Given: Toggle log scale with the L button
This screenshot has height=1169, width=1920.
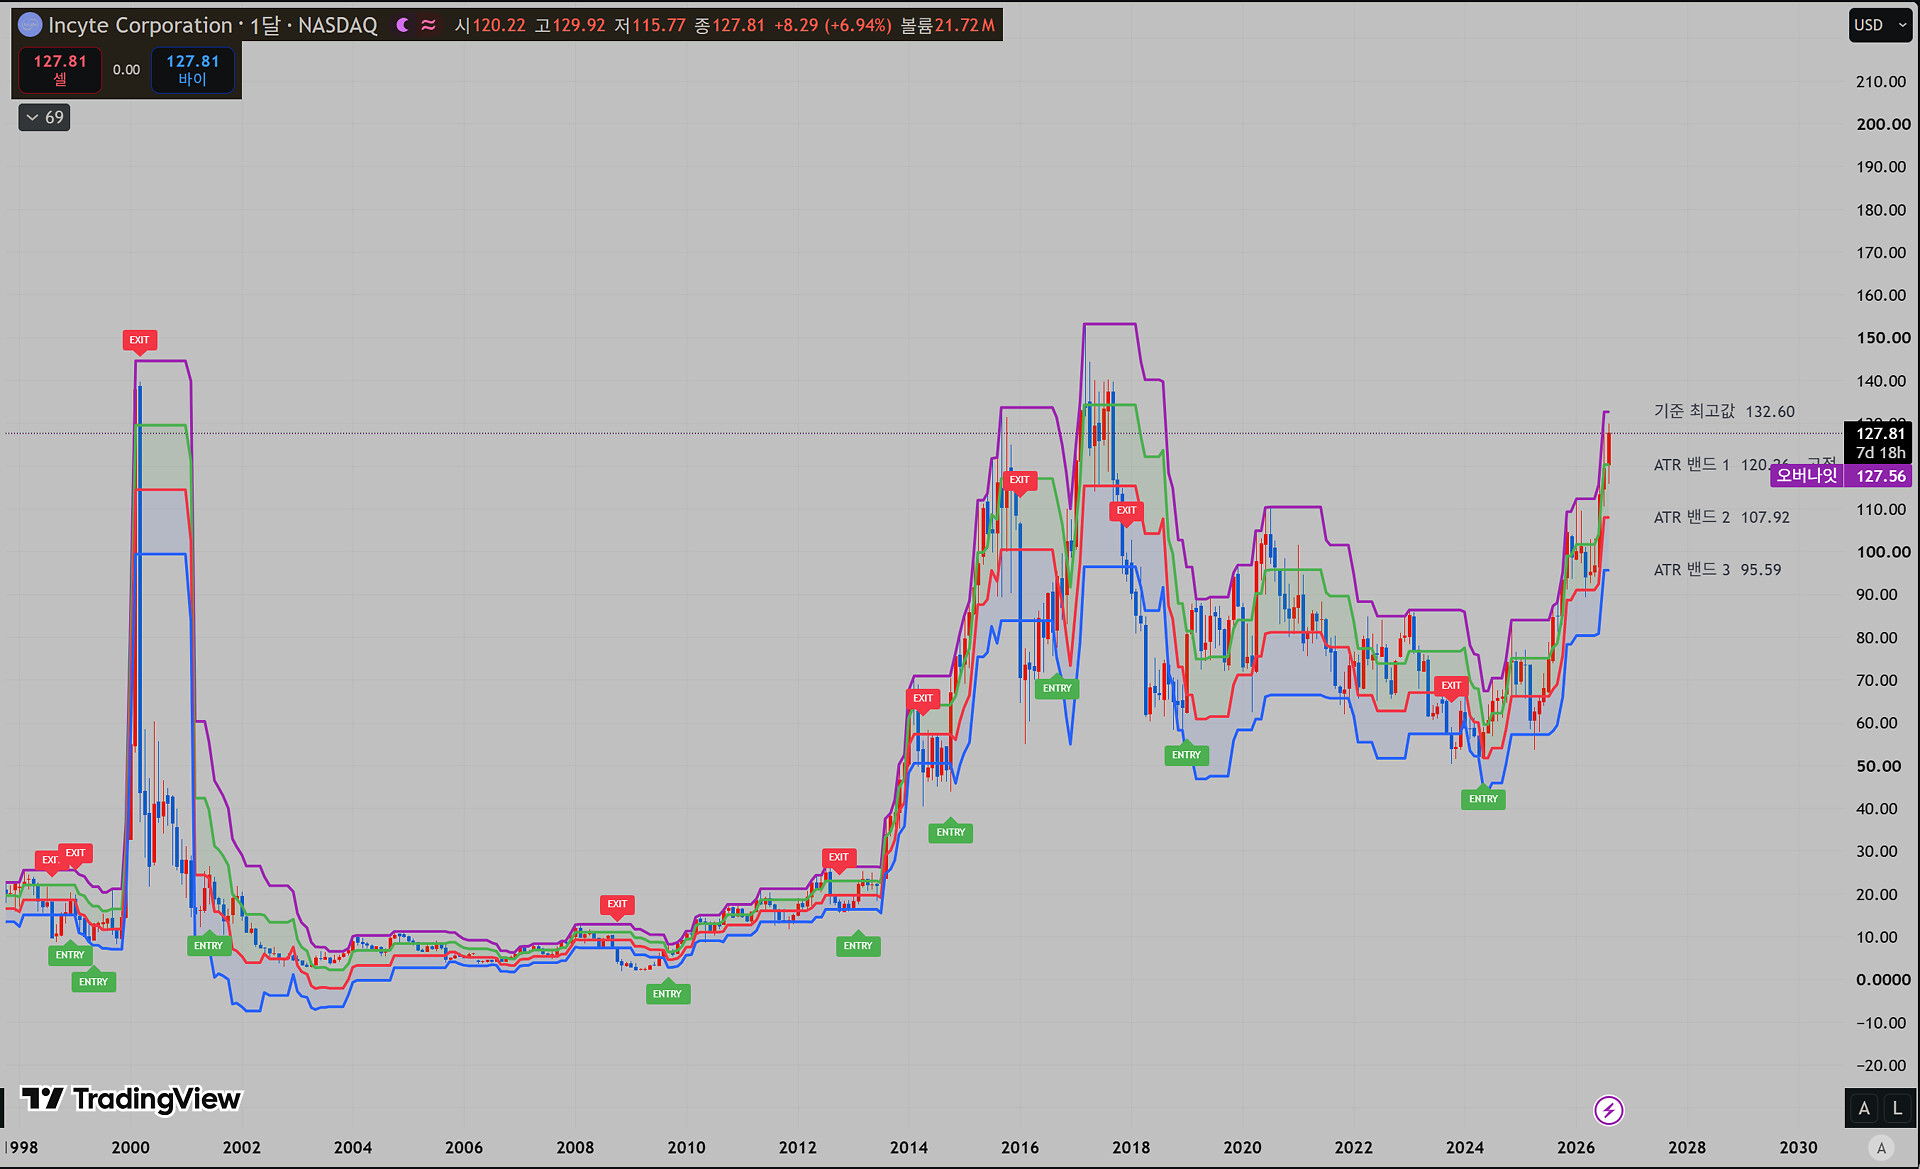Looking at the screenshot, I should click(1896, 1108).
